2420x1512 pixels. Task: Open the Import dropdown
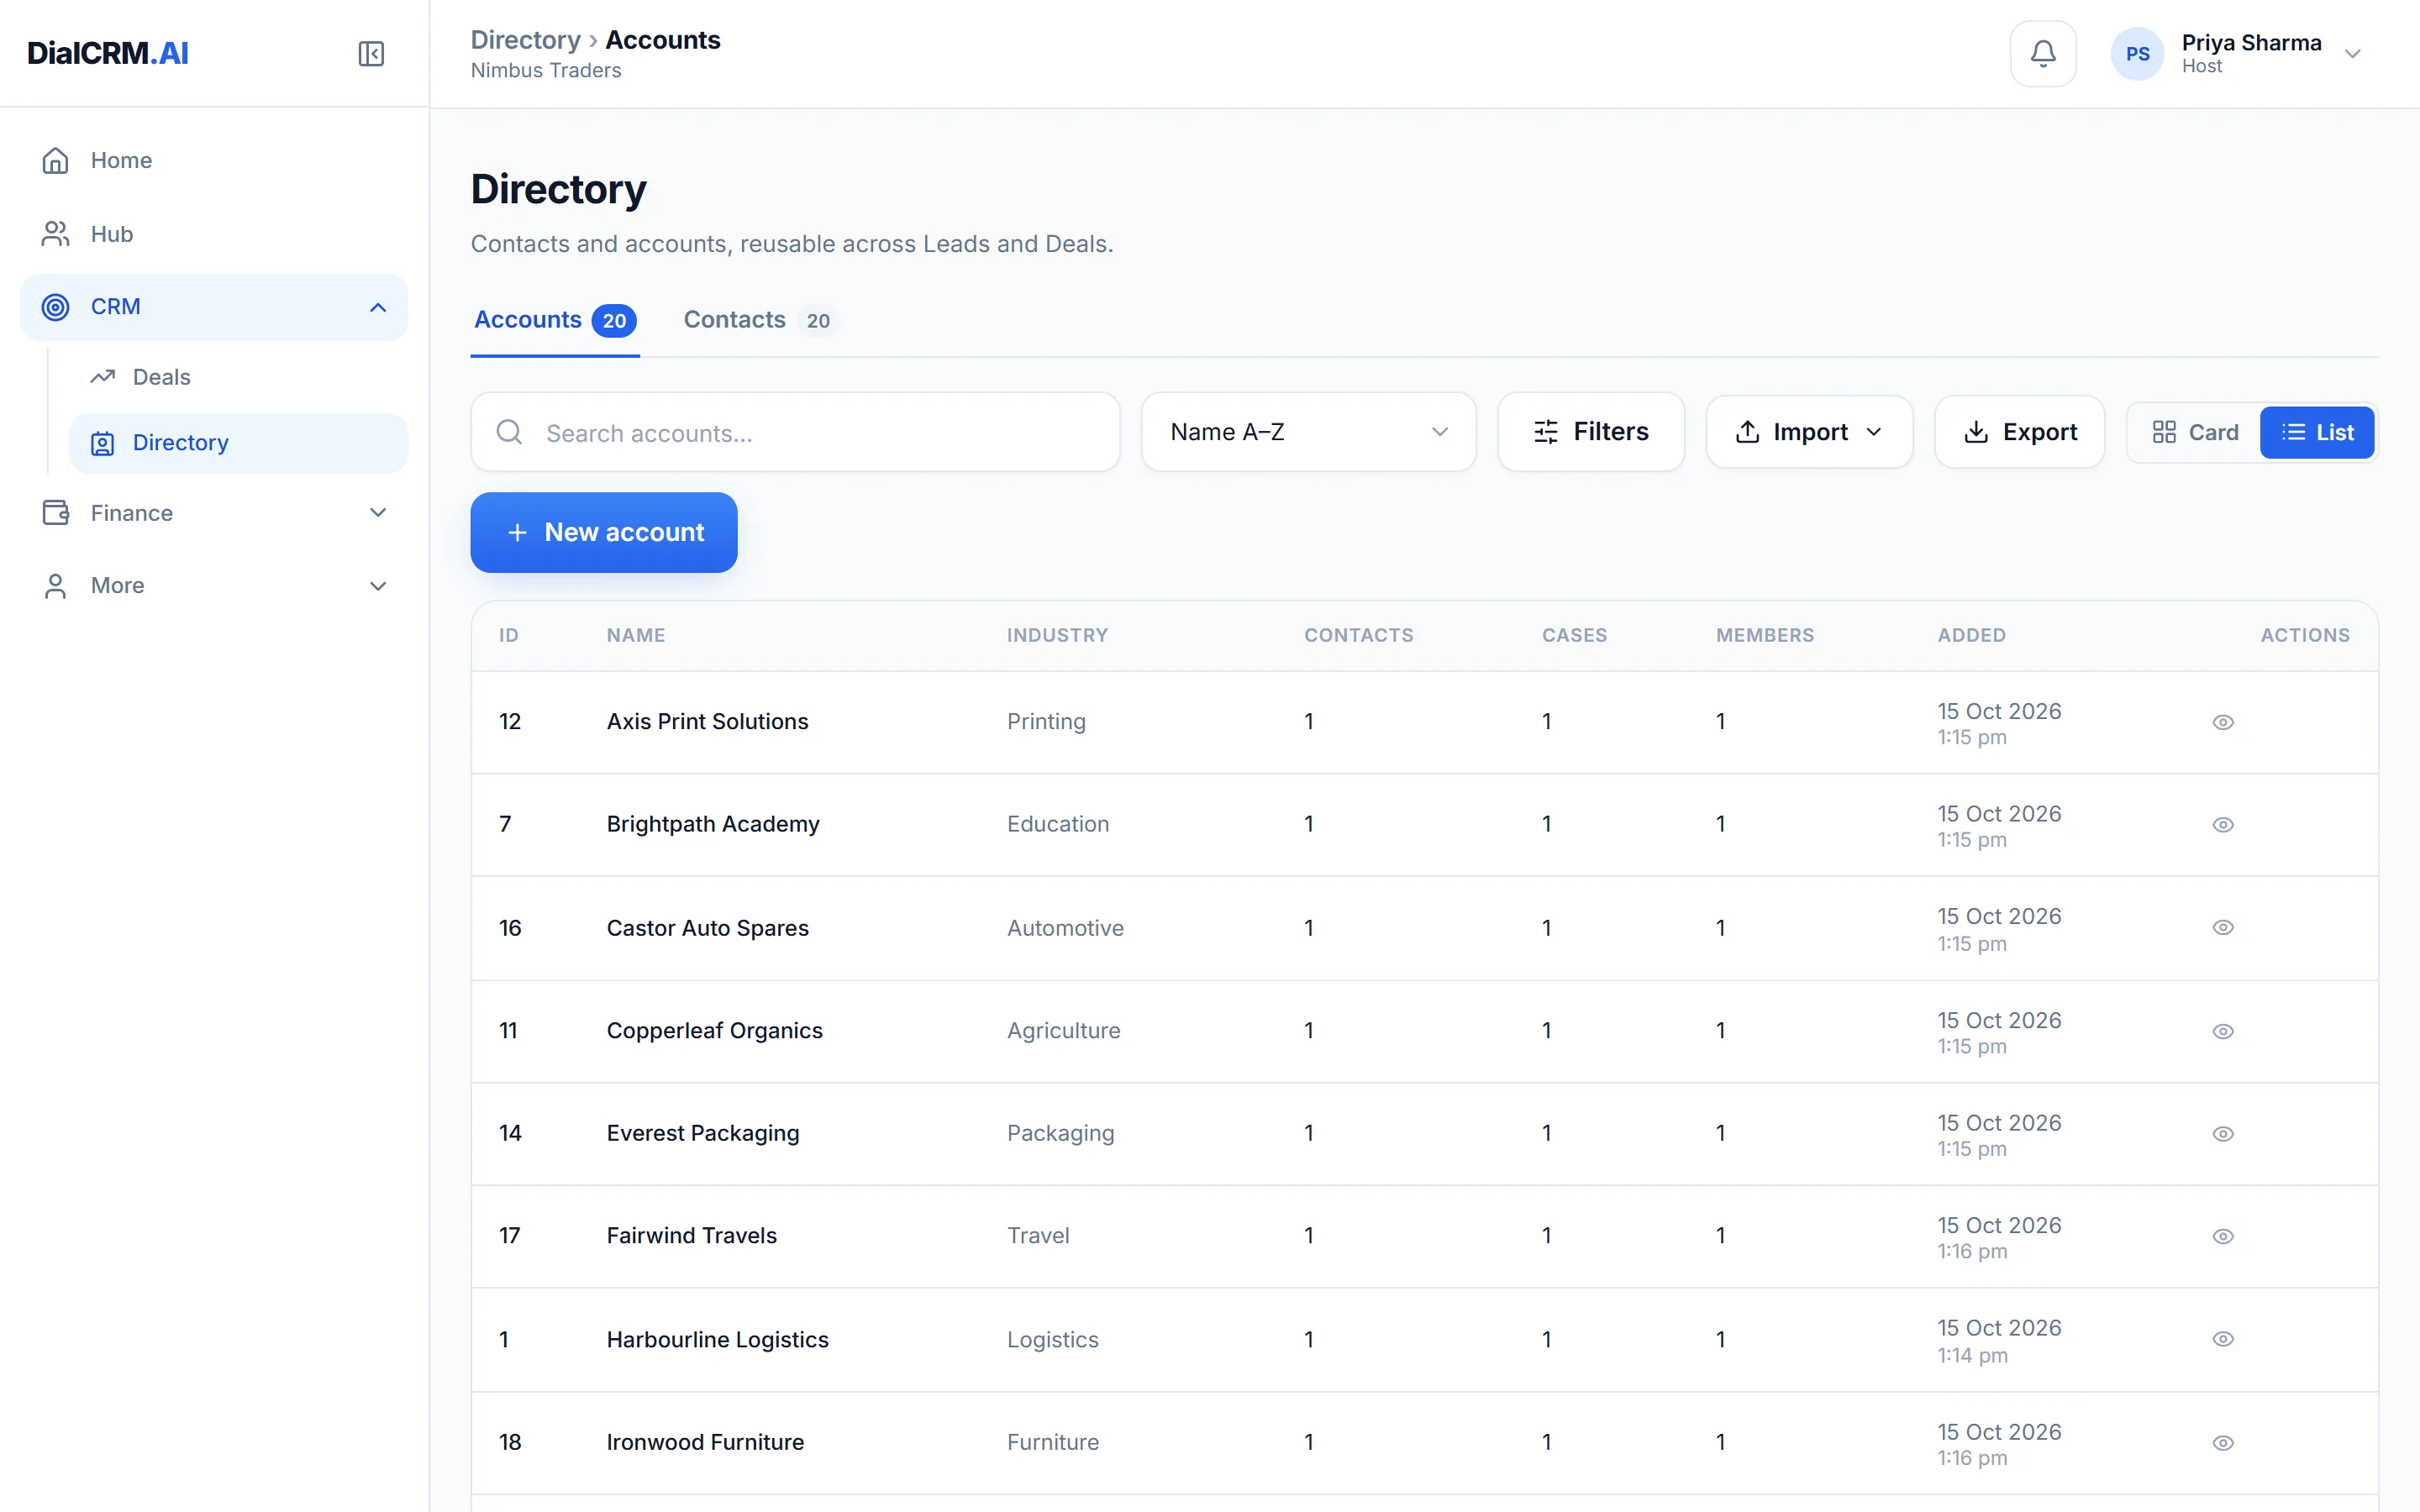click(x=1809, y=432)
